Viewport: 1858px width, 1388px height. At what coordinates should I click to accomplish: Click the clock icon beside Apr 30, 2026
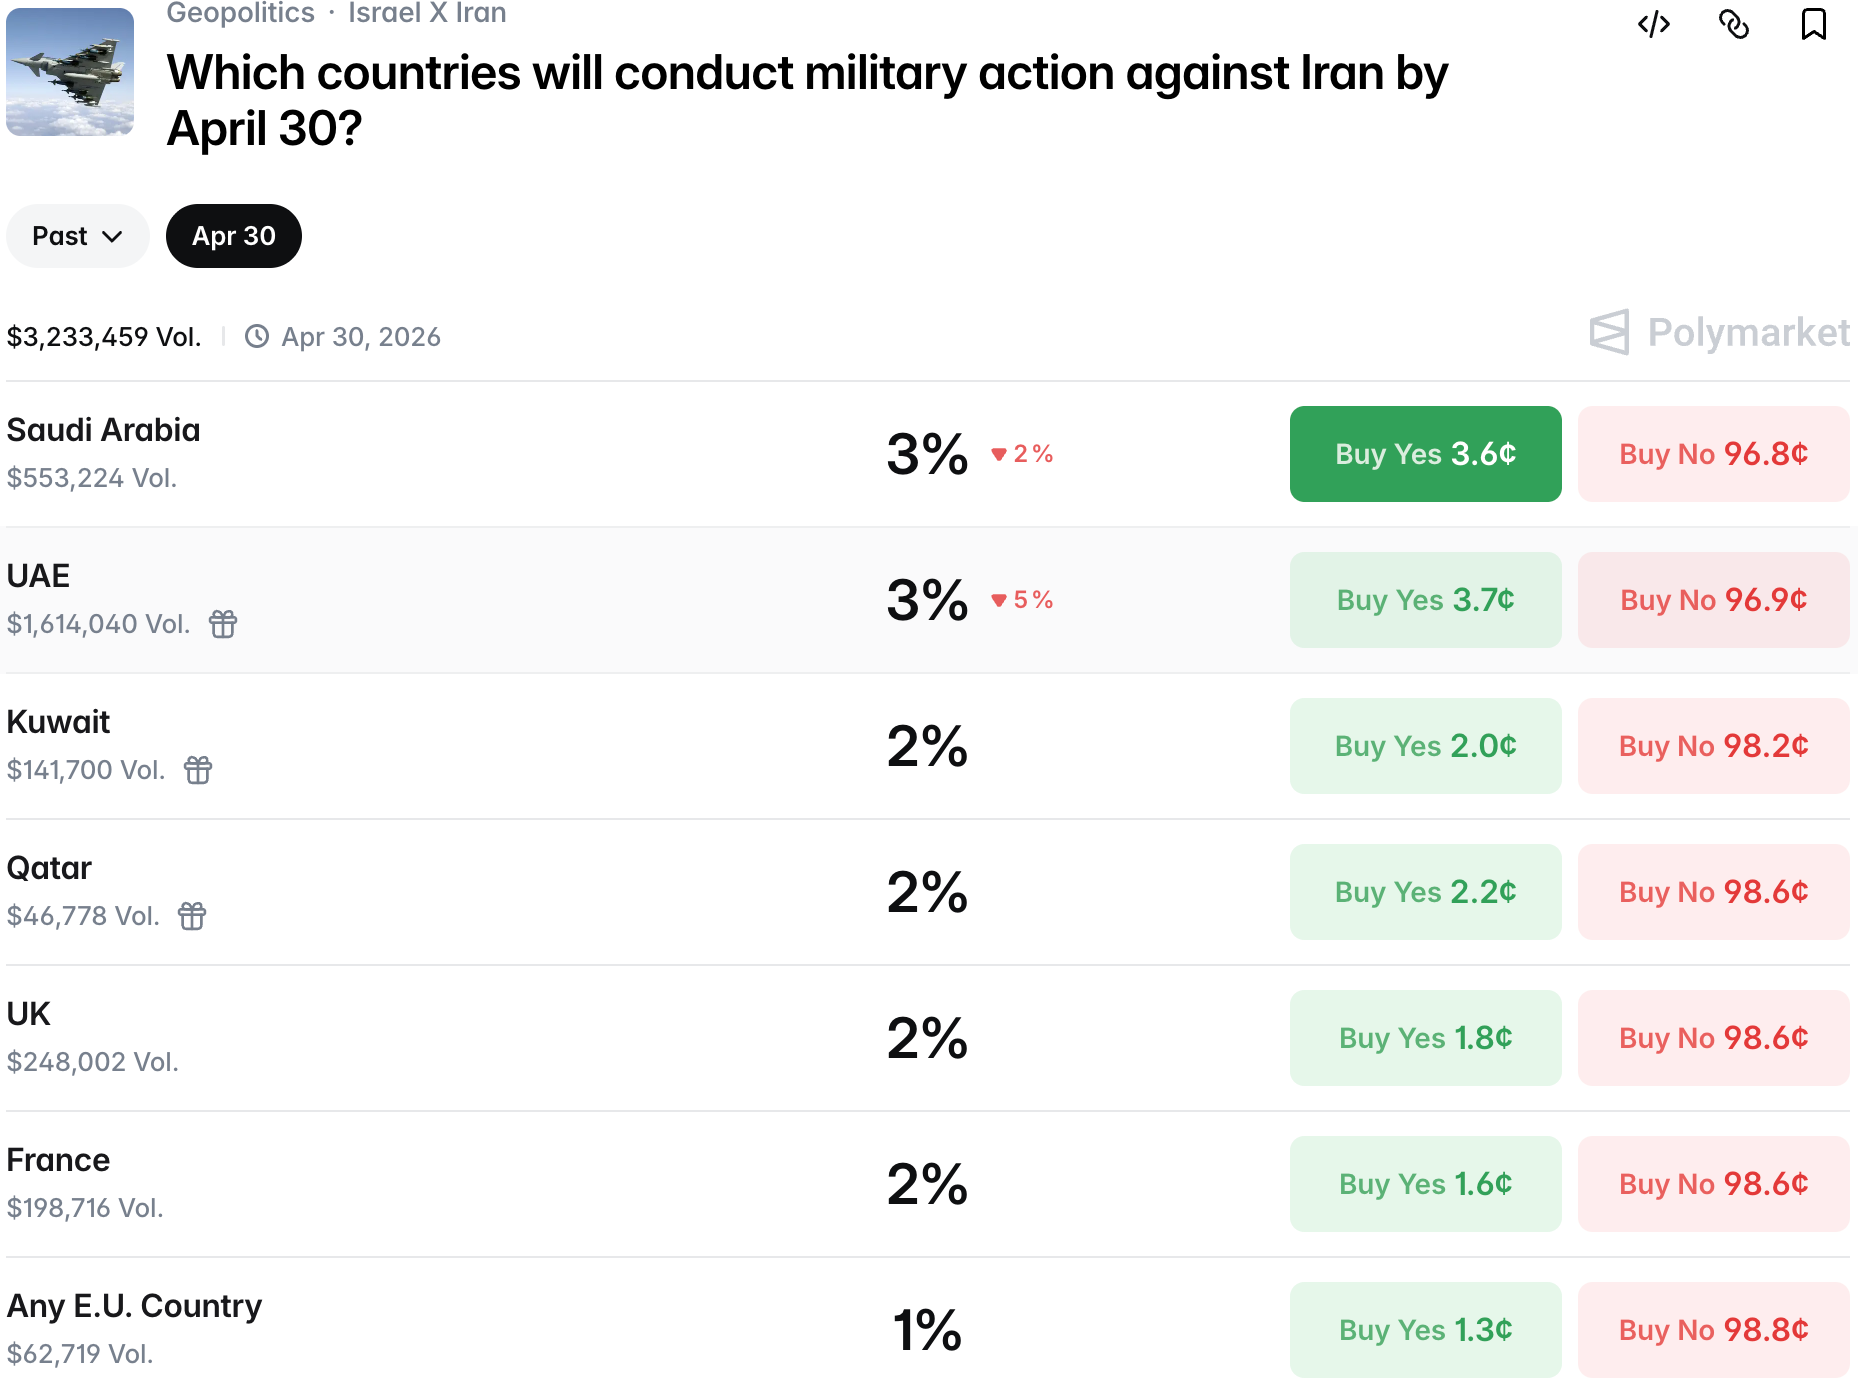coord(257,337)
